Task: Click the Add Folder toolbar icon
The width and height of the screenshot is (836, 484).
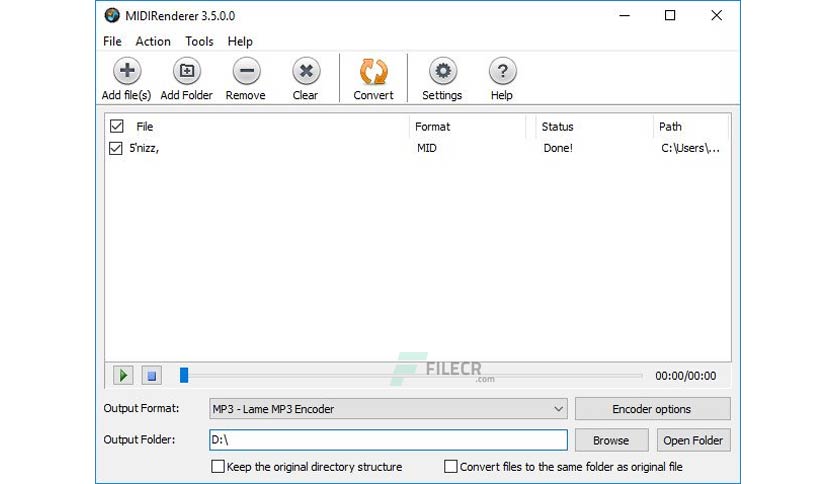Action: pos(187,71)
